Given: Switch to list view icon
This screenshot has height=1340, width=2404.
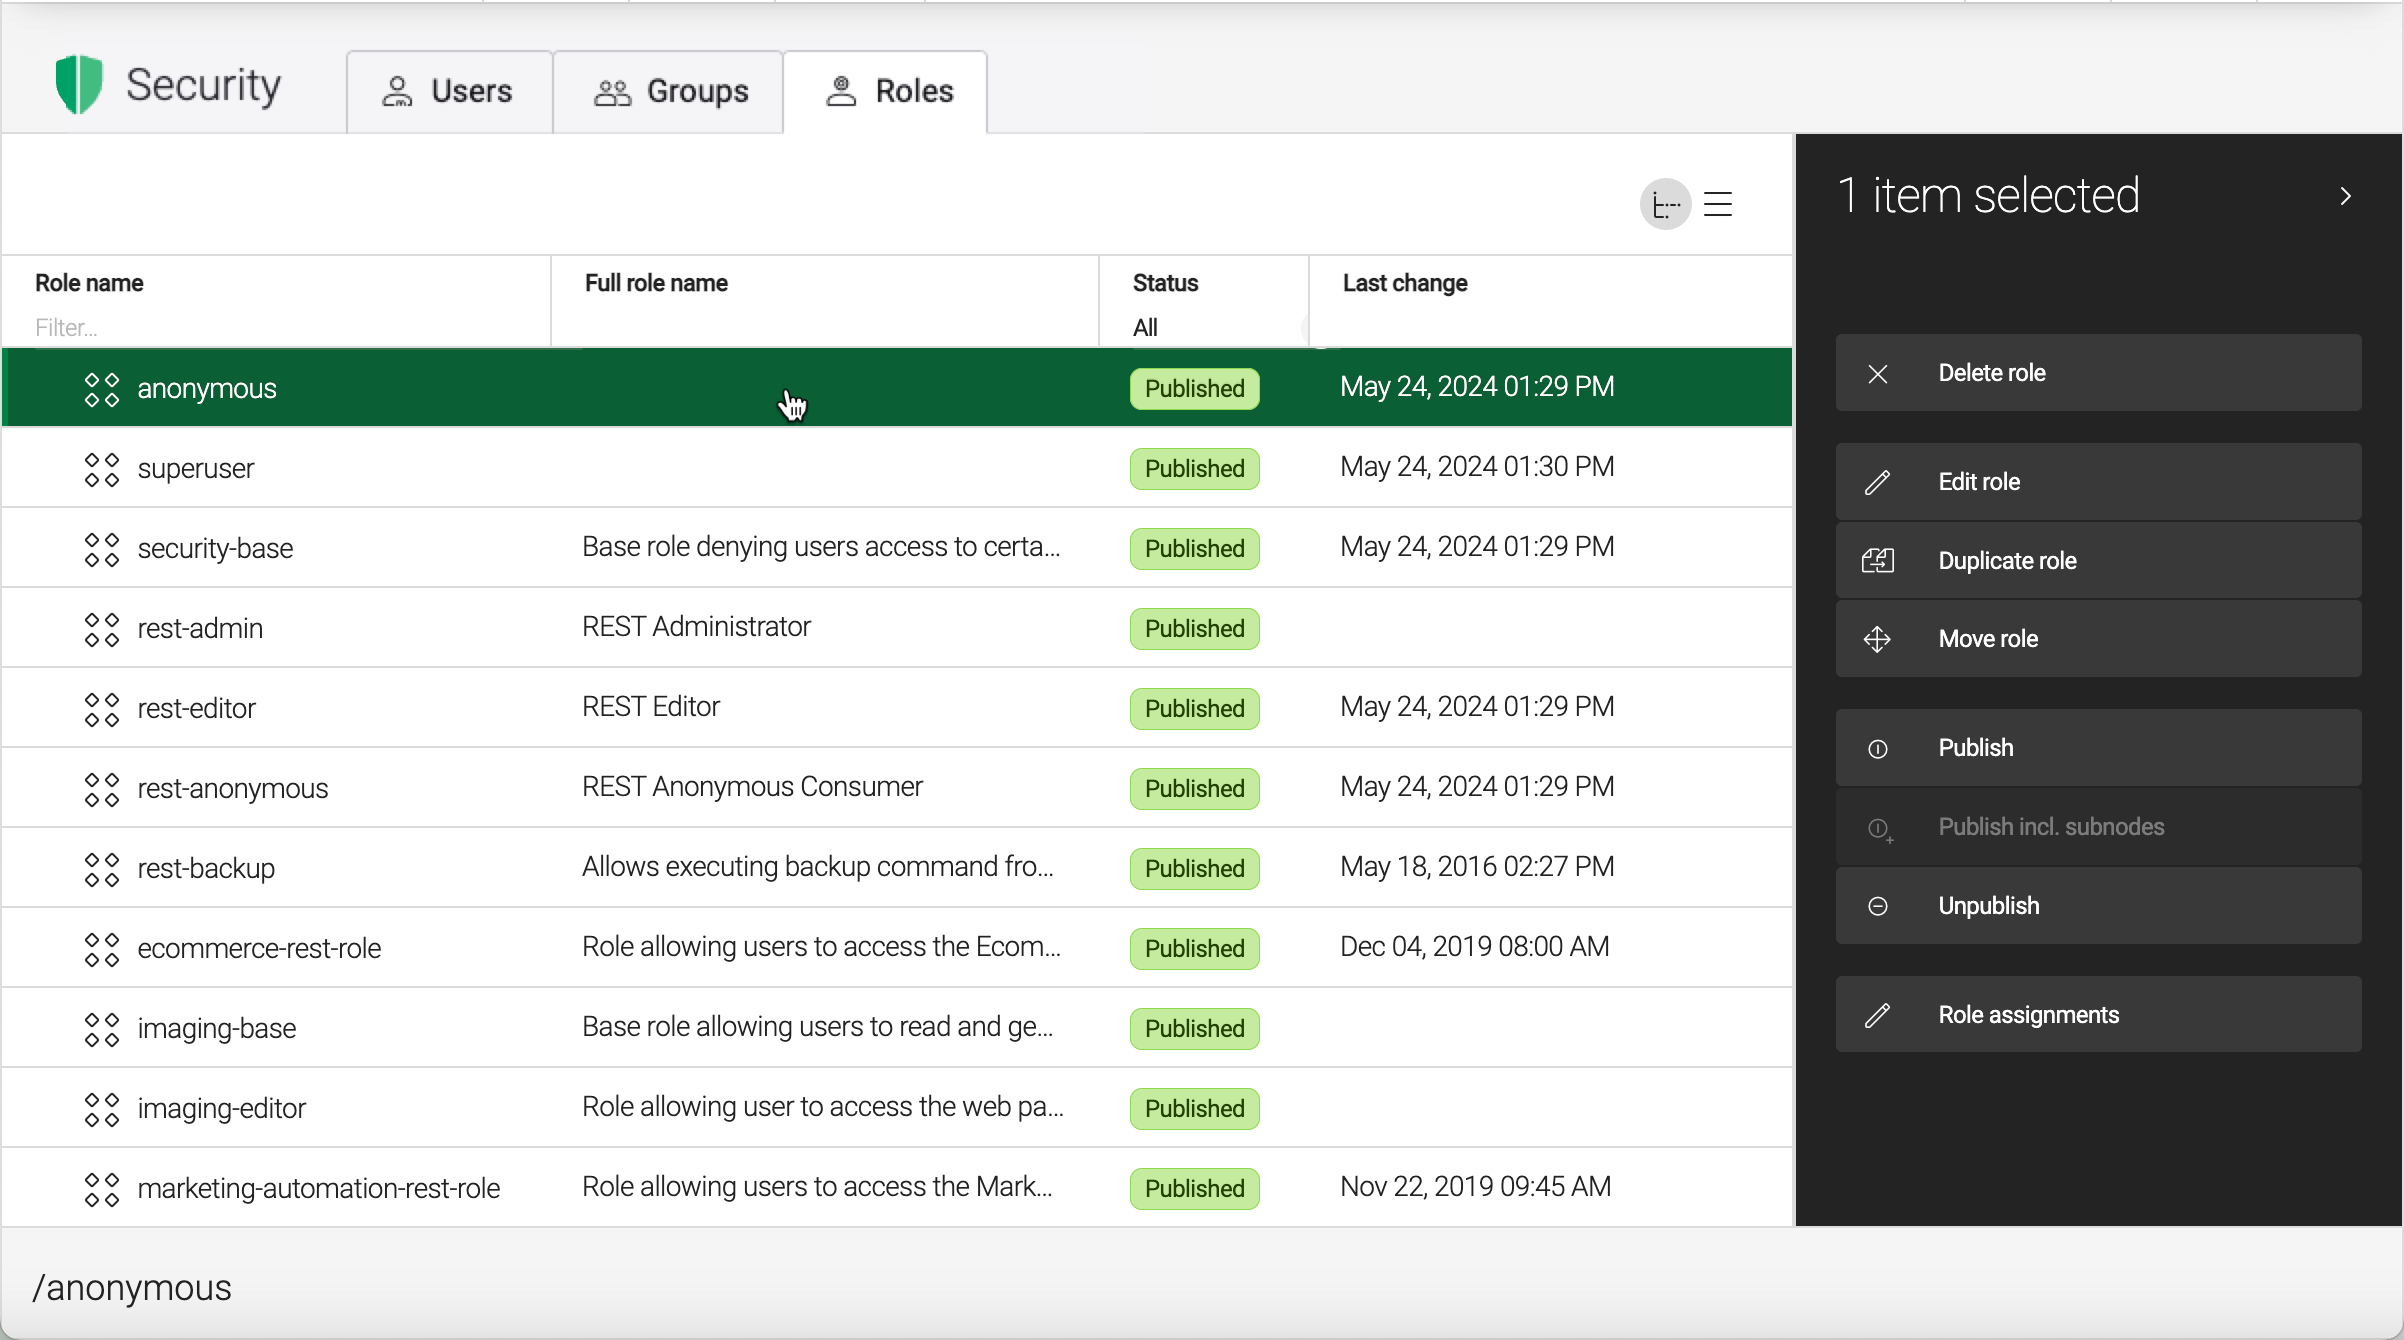Looking at the screenshot, I should pyautogui.click(x=1718, y=205).
